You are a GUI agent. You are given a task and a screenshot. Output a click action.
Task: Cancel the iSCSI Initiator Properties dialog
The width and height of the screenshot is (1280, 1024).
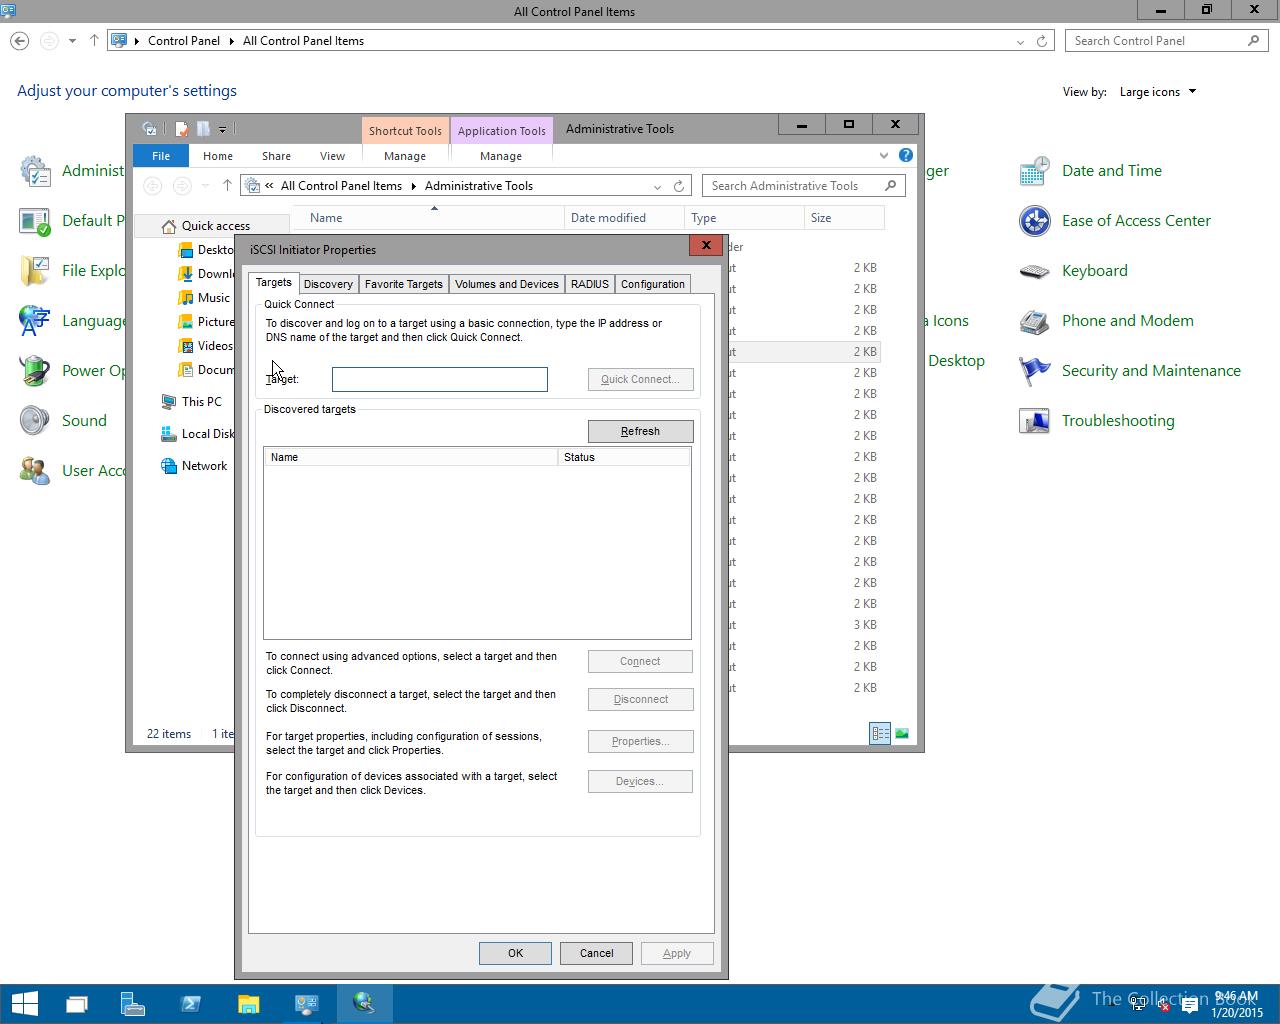pyautogui.click(x=596, y=953)
